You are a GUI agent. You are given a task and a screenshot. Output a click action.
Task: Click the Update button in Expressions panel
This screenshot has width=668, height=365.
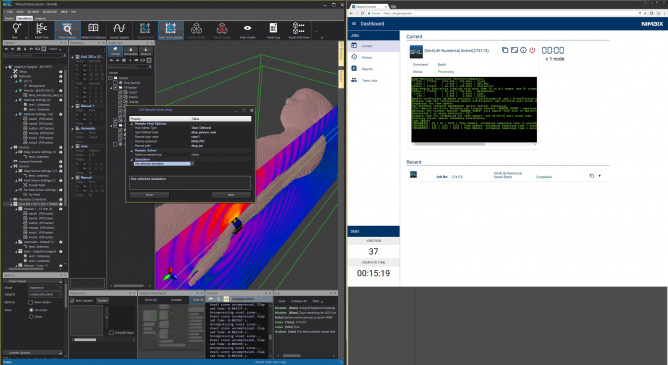point(103,300)
